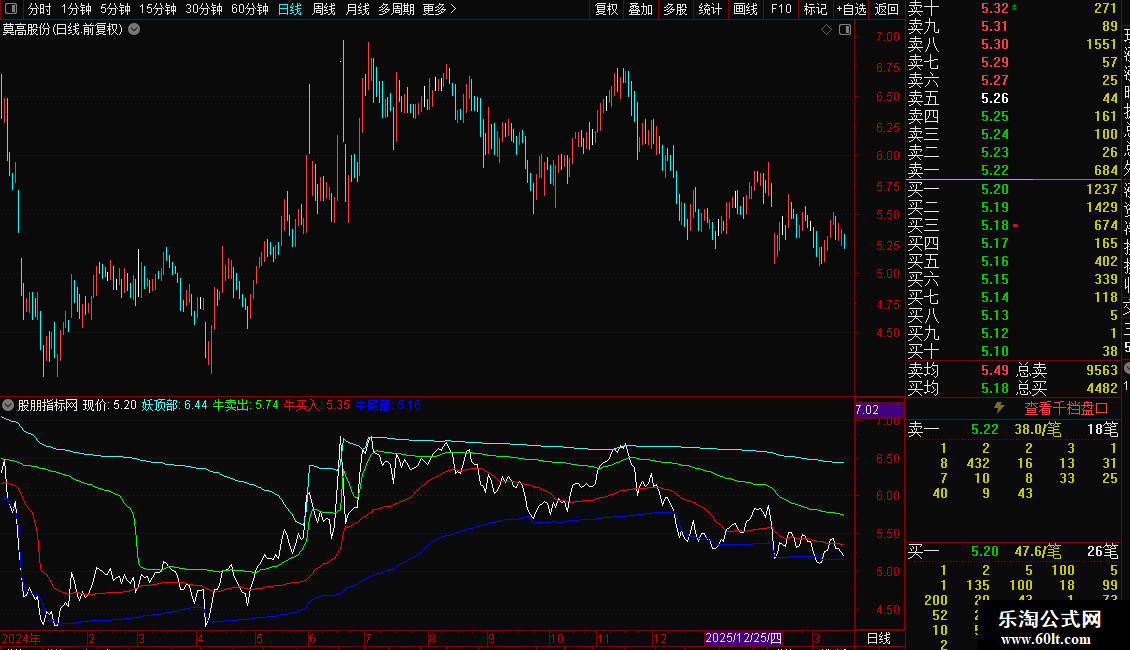
Task: Click 47.6/笔 in 买一 detail header
Action: (1038, 552)
